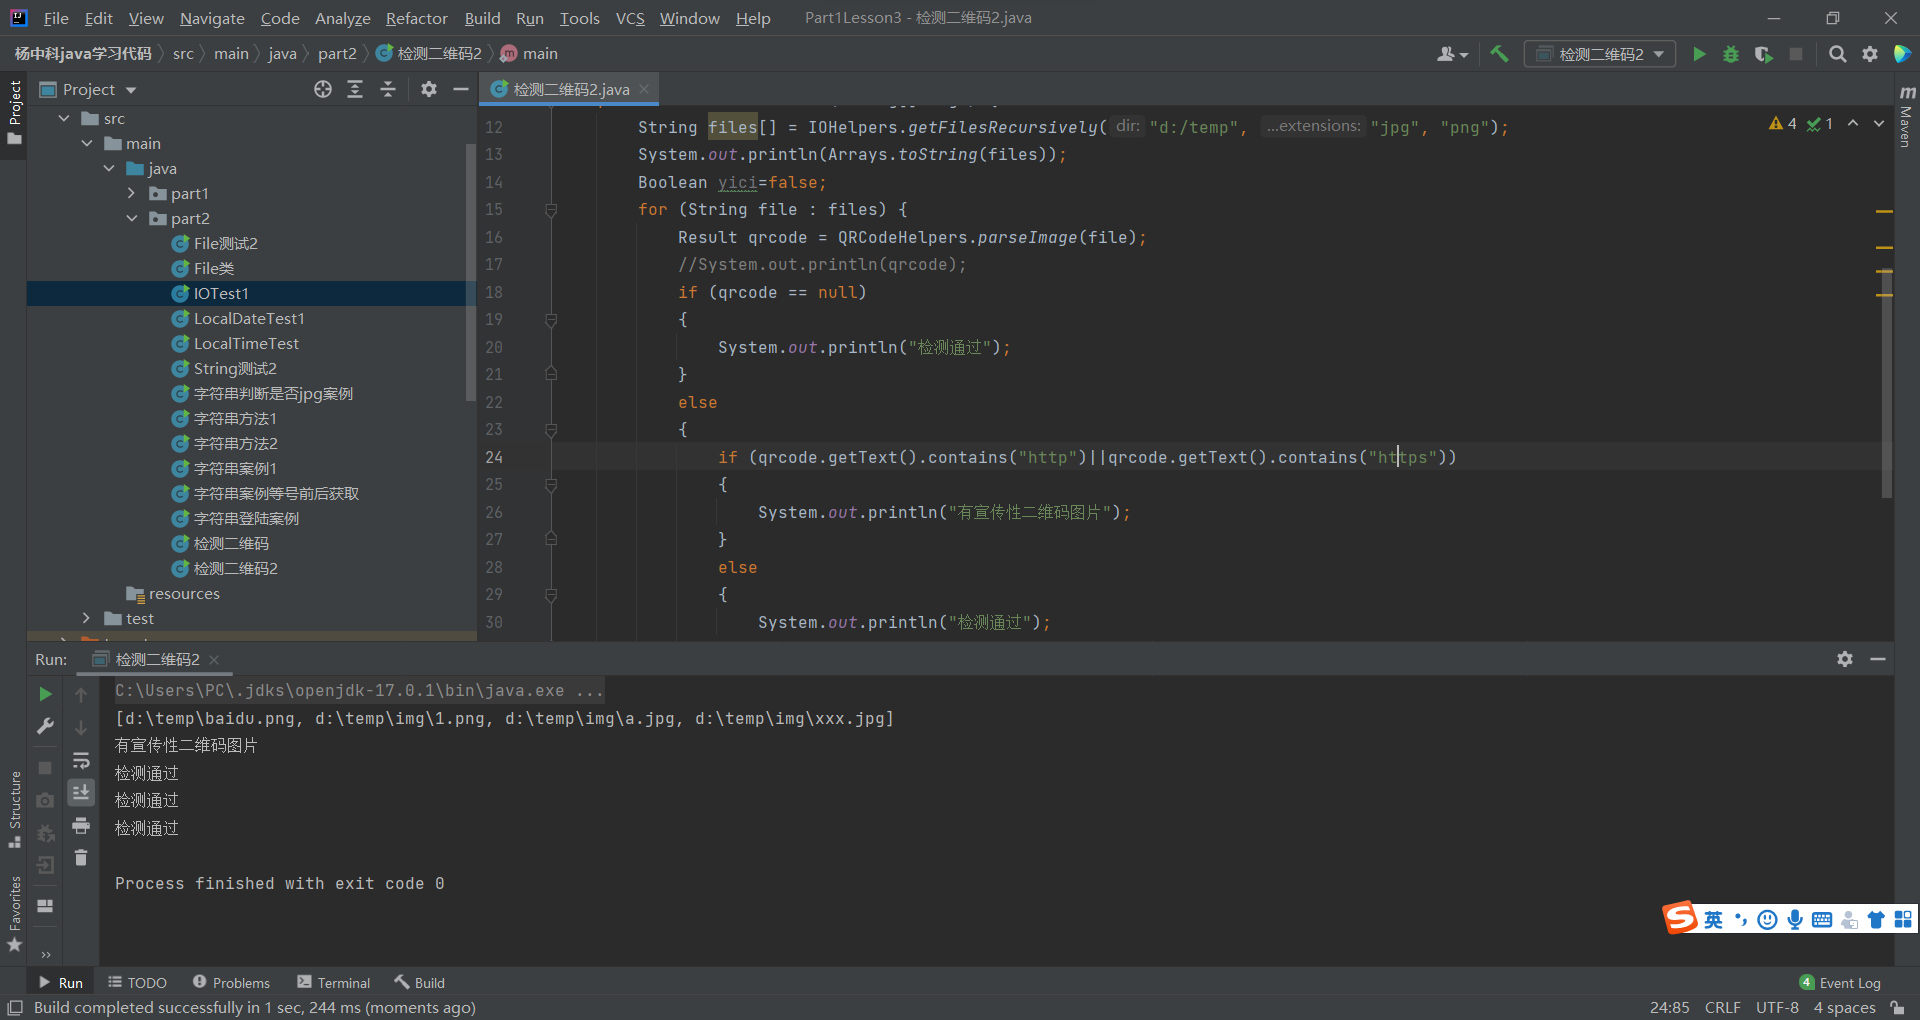Open the Refactor menu
The width and height of the screenshot is (1920, 1020).
point(417,18)
